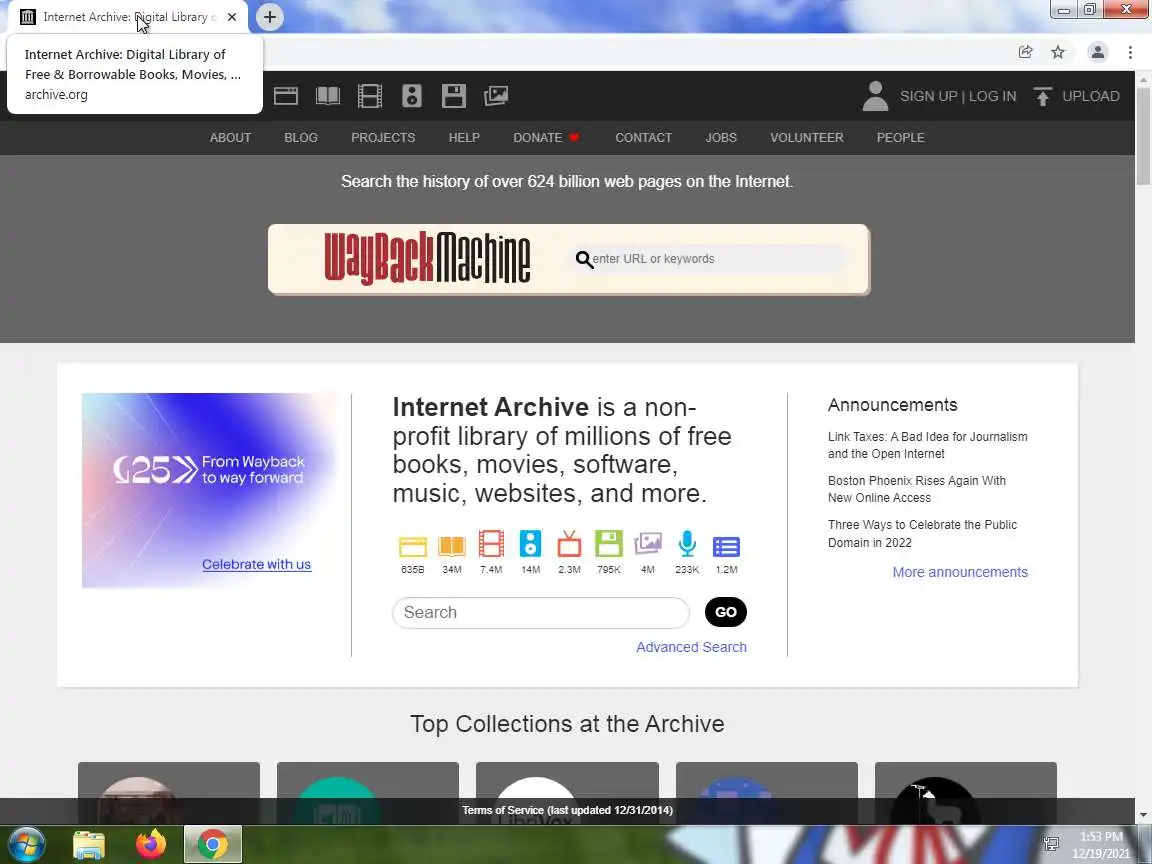
Task: Click the blue list icon labeled 1.2M
Action: coord(726,547)
